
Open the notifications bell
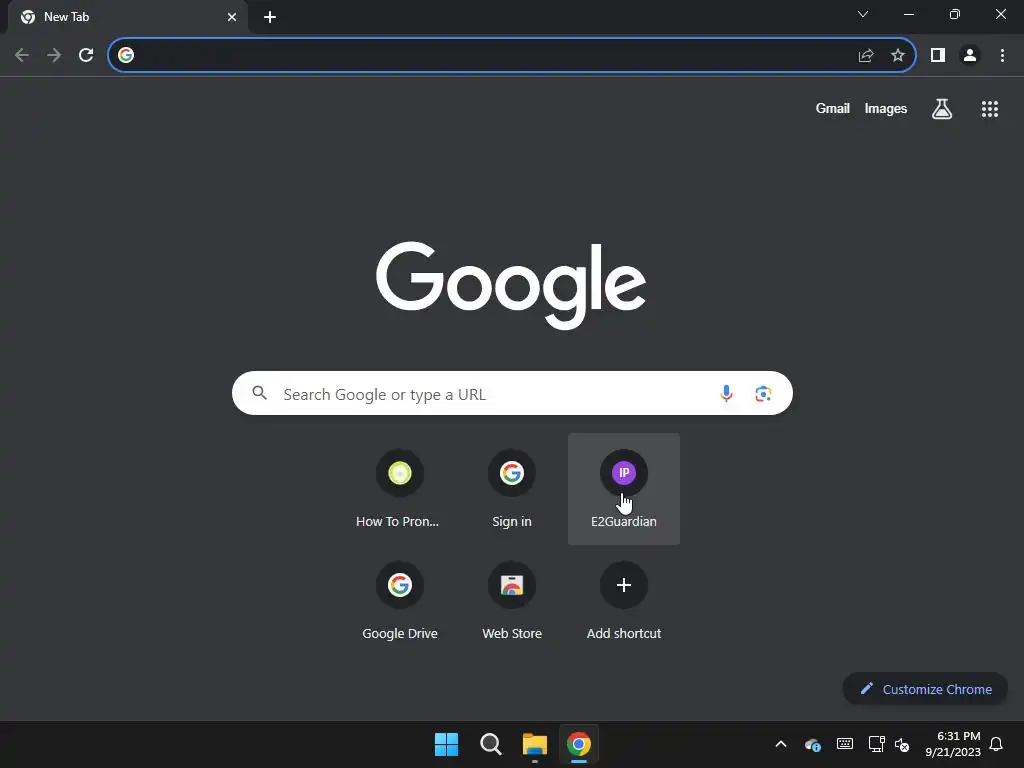pyautogui.click(x=997, y=744)
